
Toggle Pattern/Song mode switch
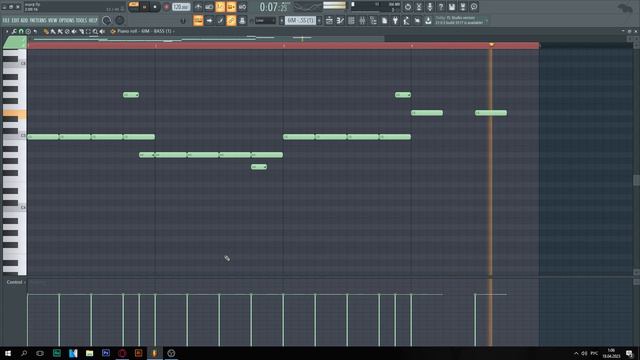coord(133,6)
